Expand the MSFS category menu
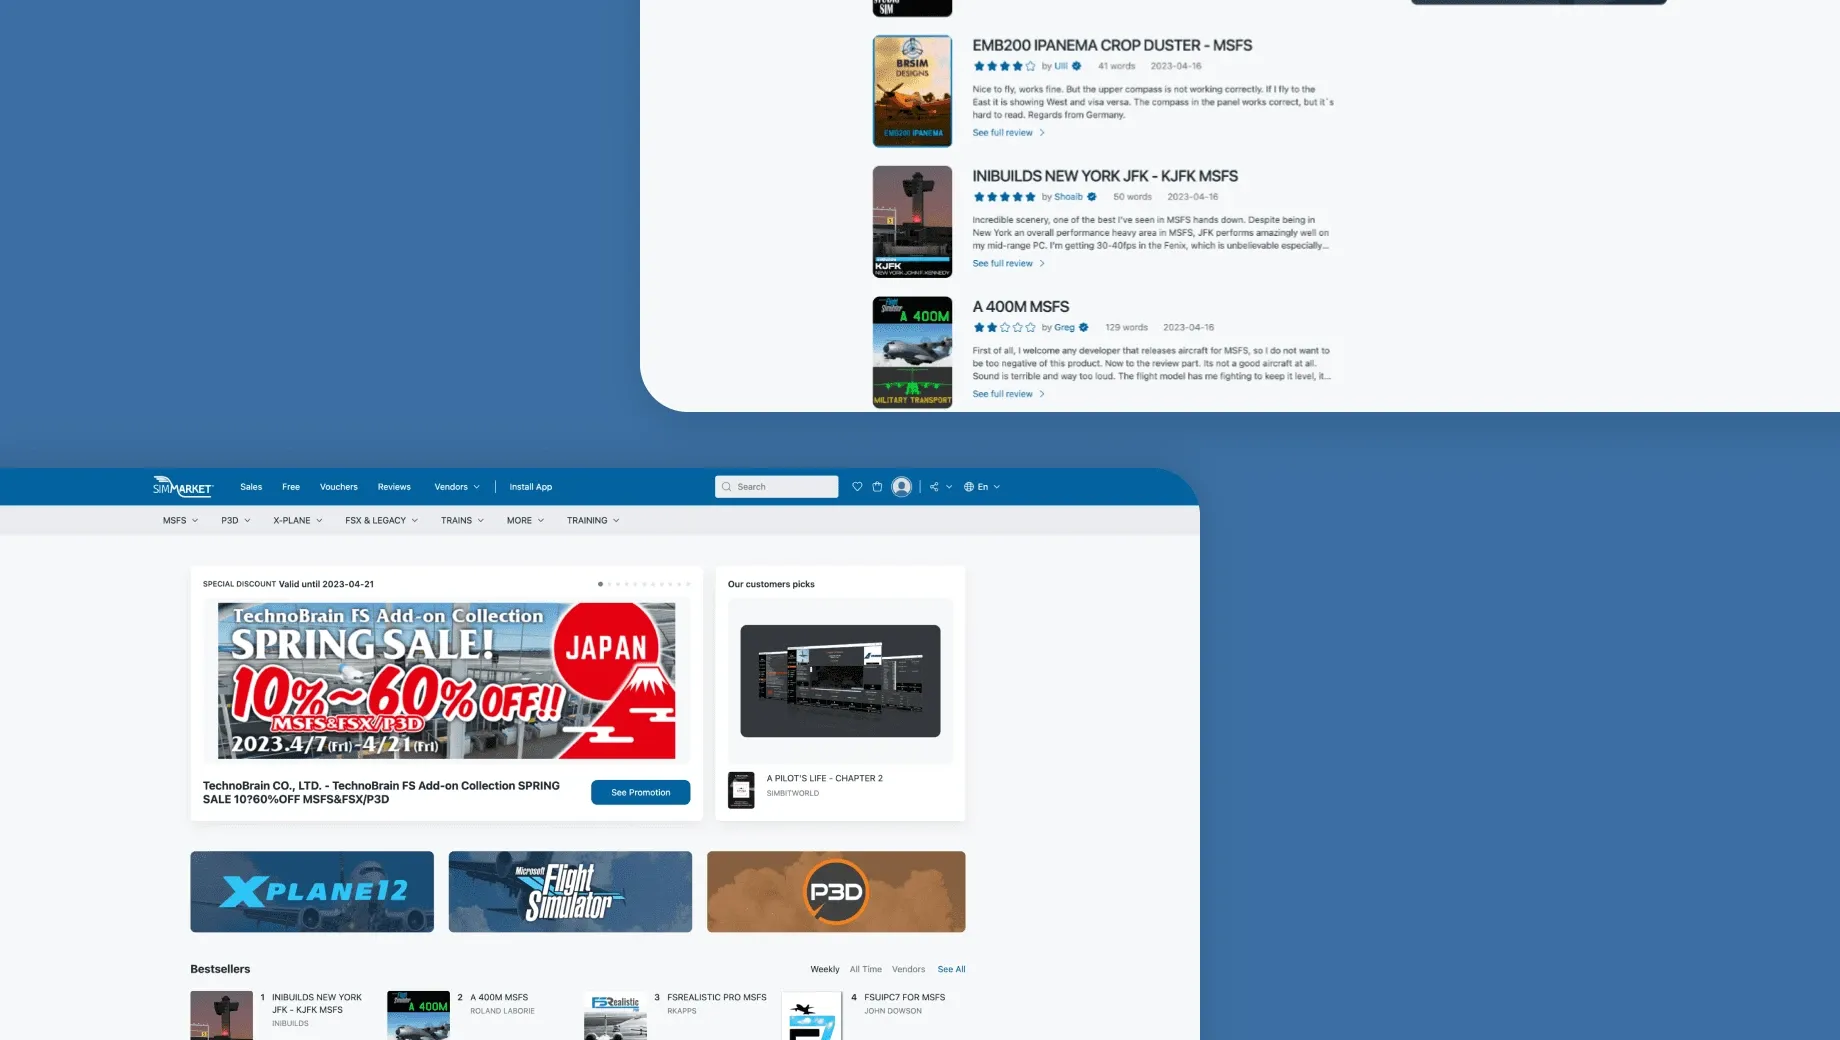The width and height of the screenshot is (1840, 1040). (x=181, y=521)
